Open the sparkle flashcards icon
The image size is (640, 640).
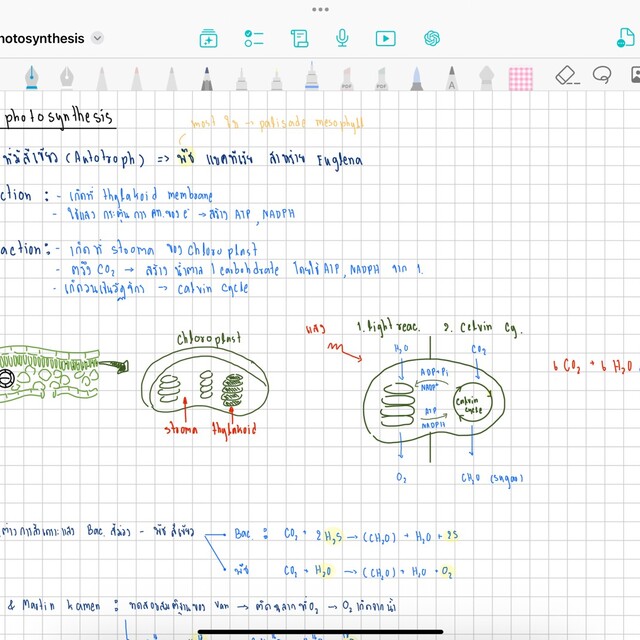(x=208, y=38)
